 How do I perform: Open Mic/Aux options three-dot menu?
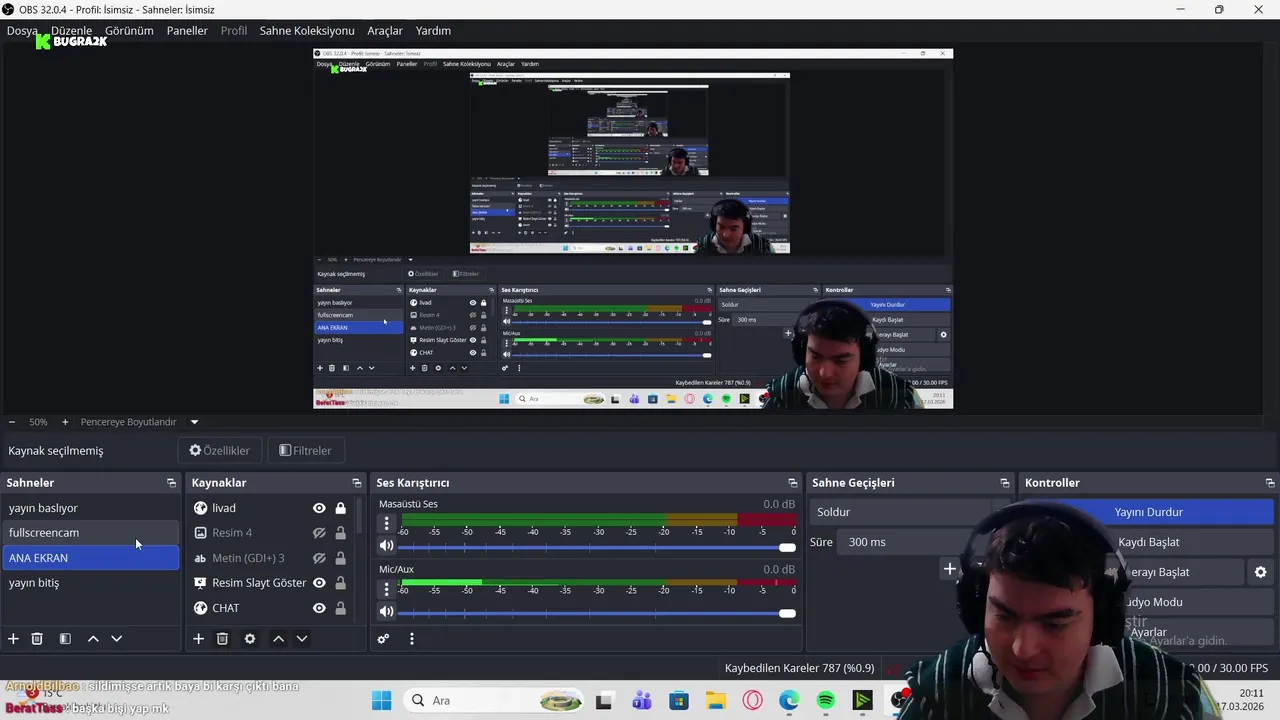point(386,588)
